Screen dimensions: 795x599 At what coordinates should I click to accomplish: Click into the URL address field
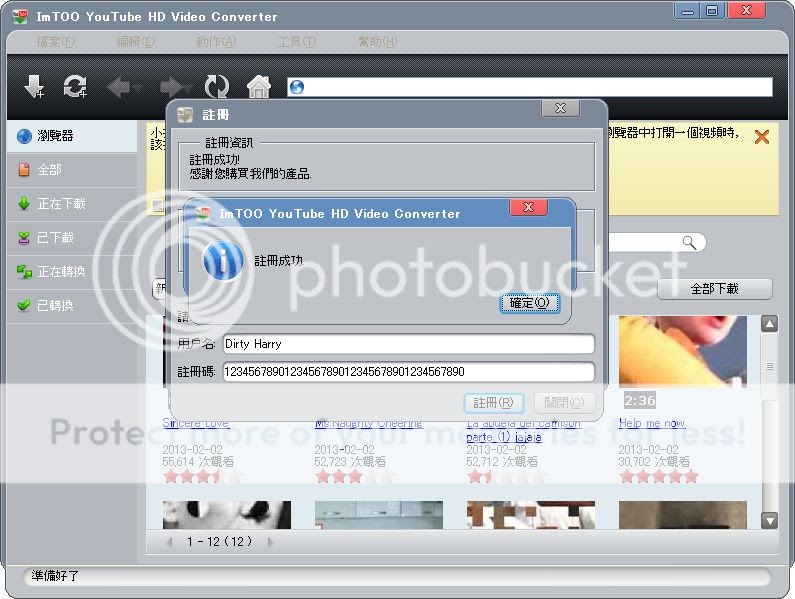point(530,87)
